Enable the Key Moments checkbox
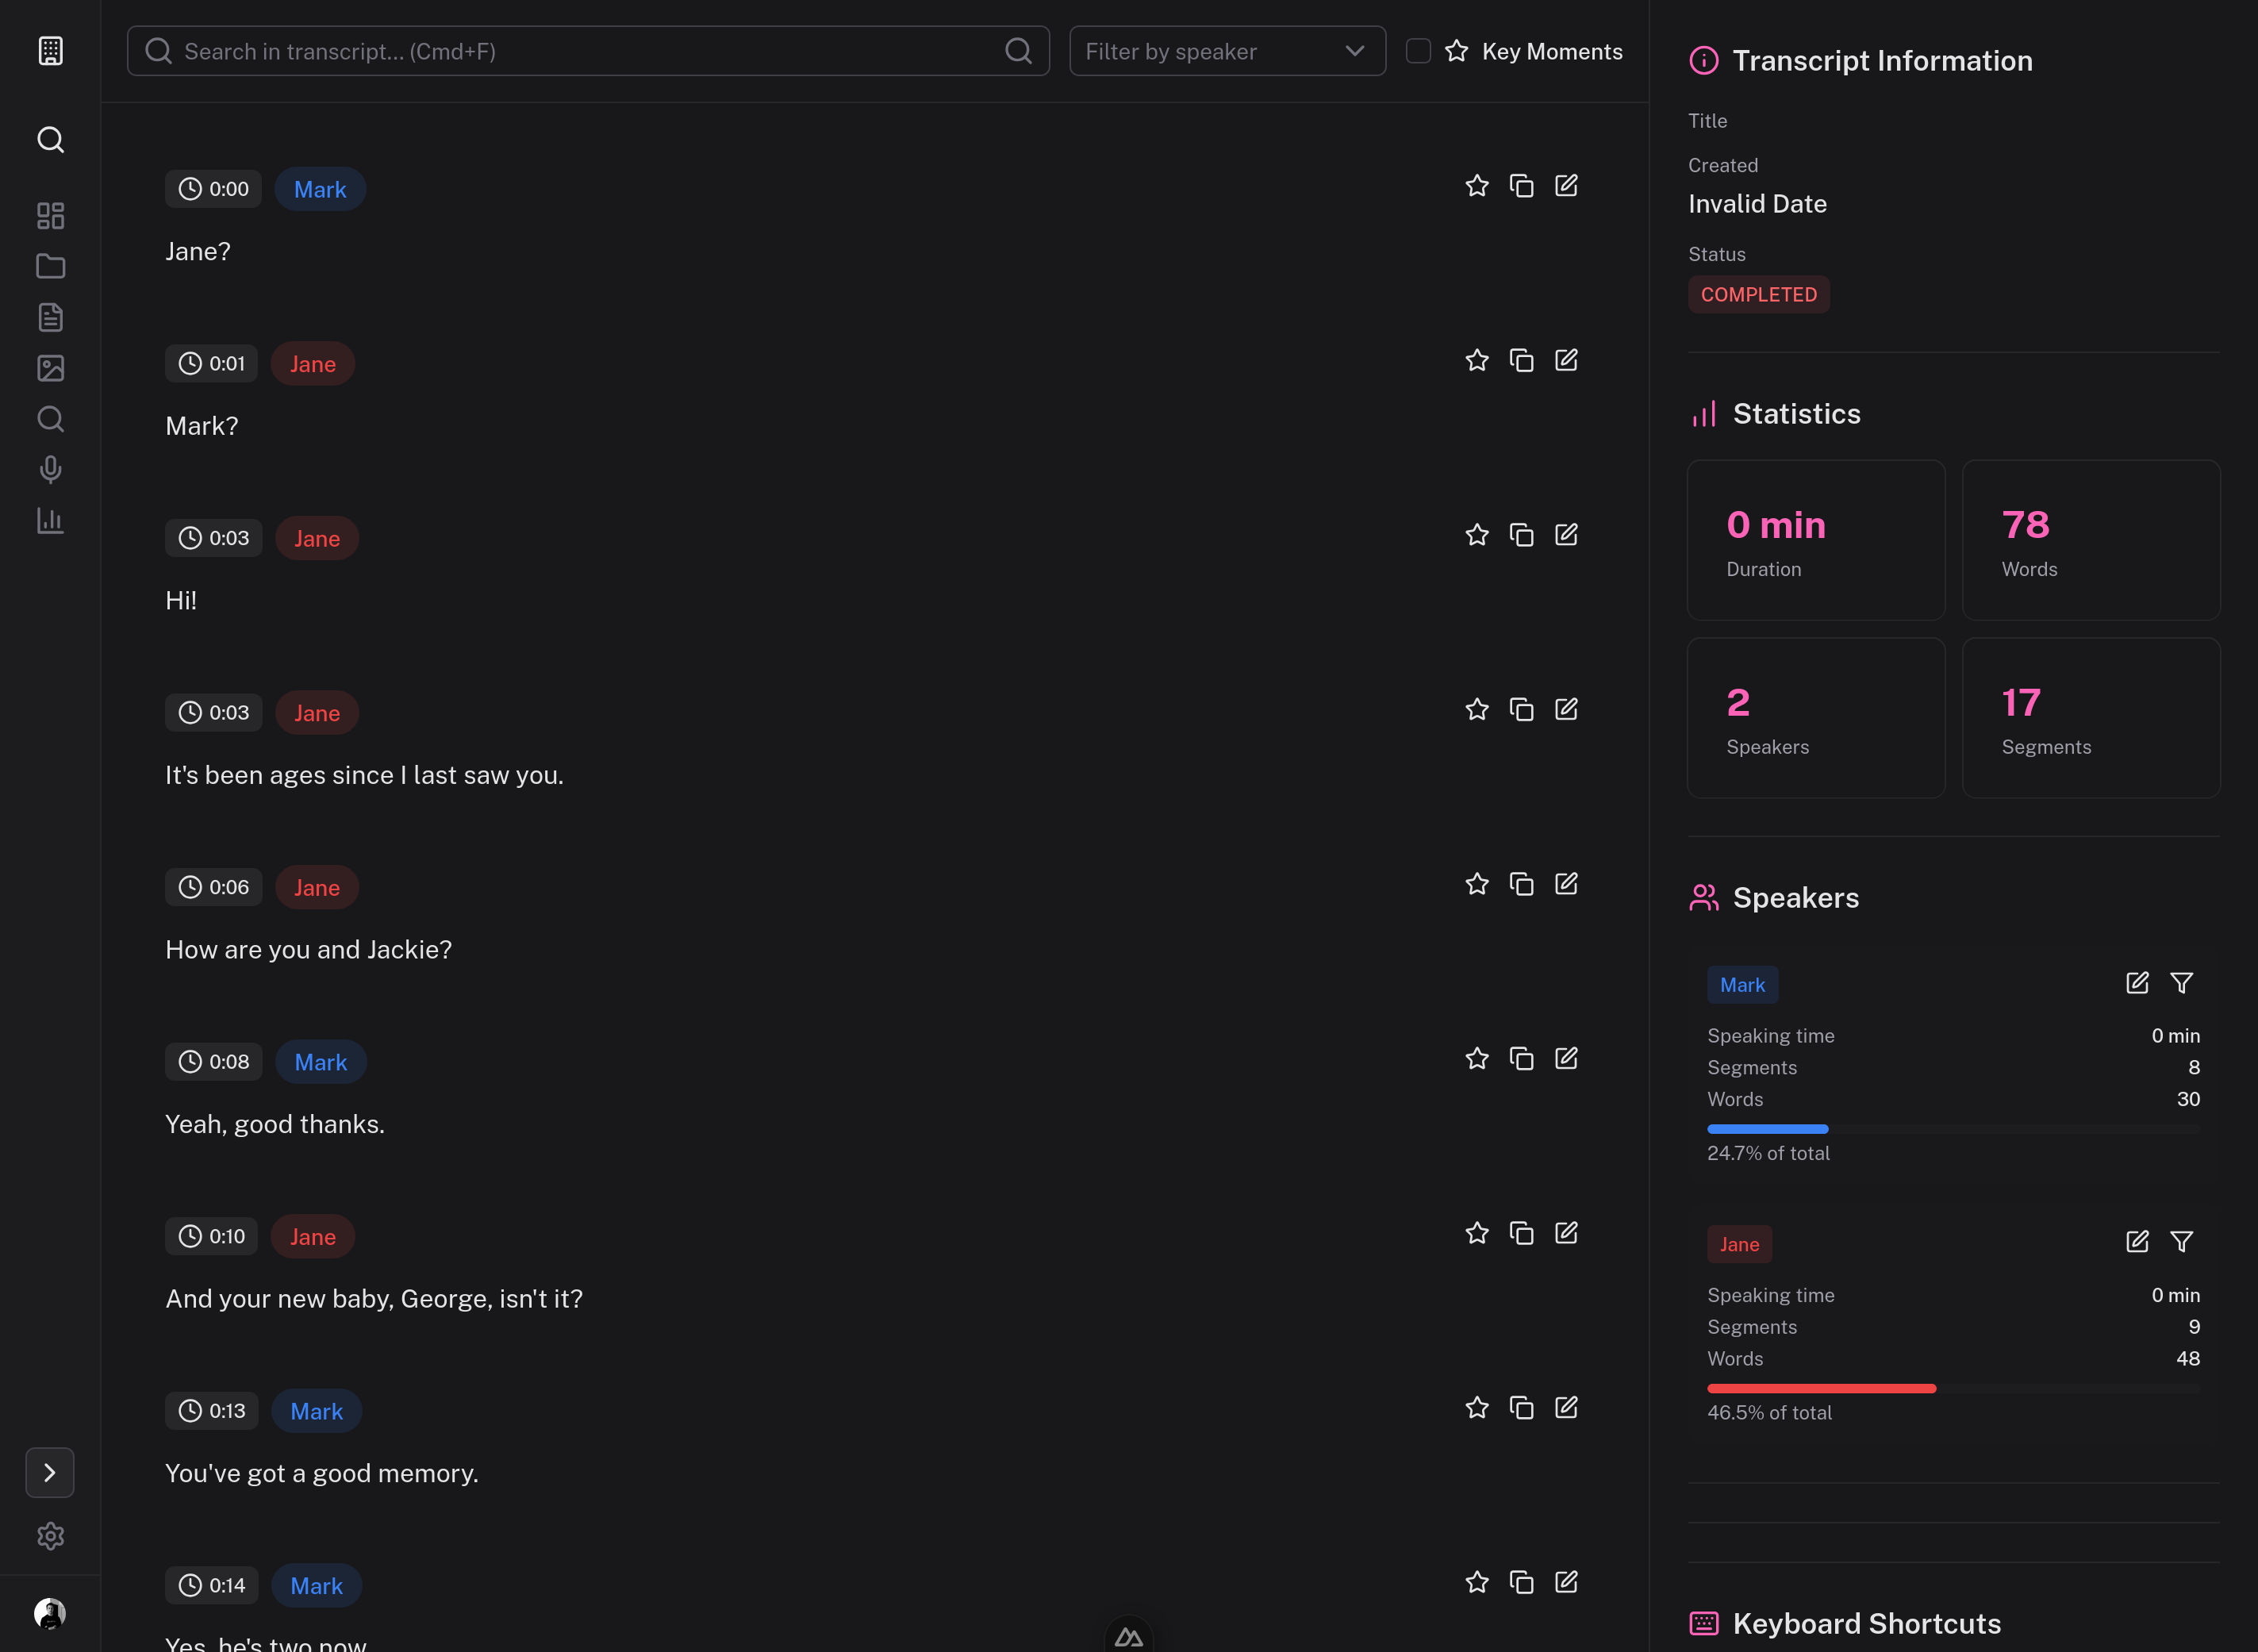 (1418, 51)
